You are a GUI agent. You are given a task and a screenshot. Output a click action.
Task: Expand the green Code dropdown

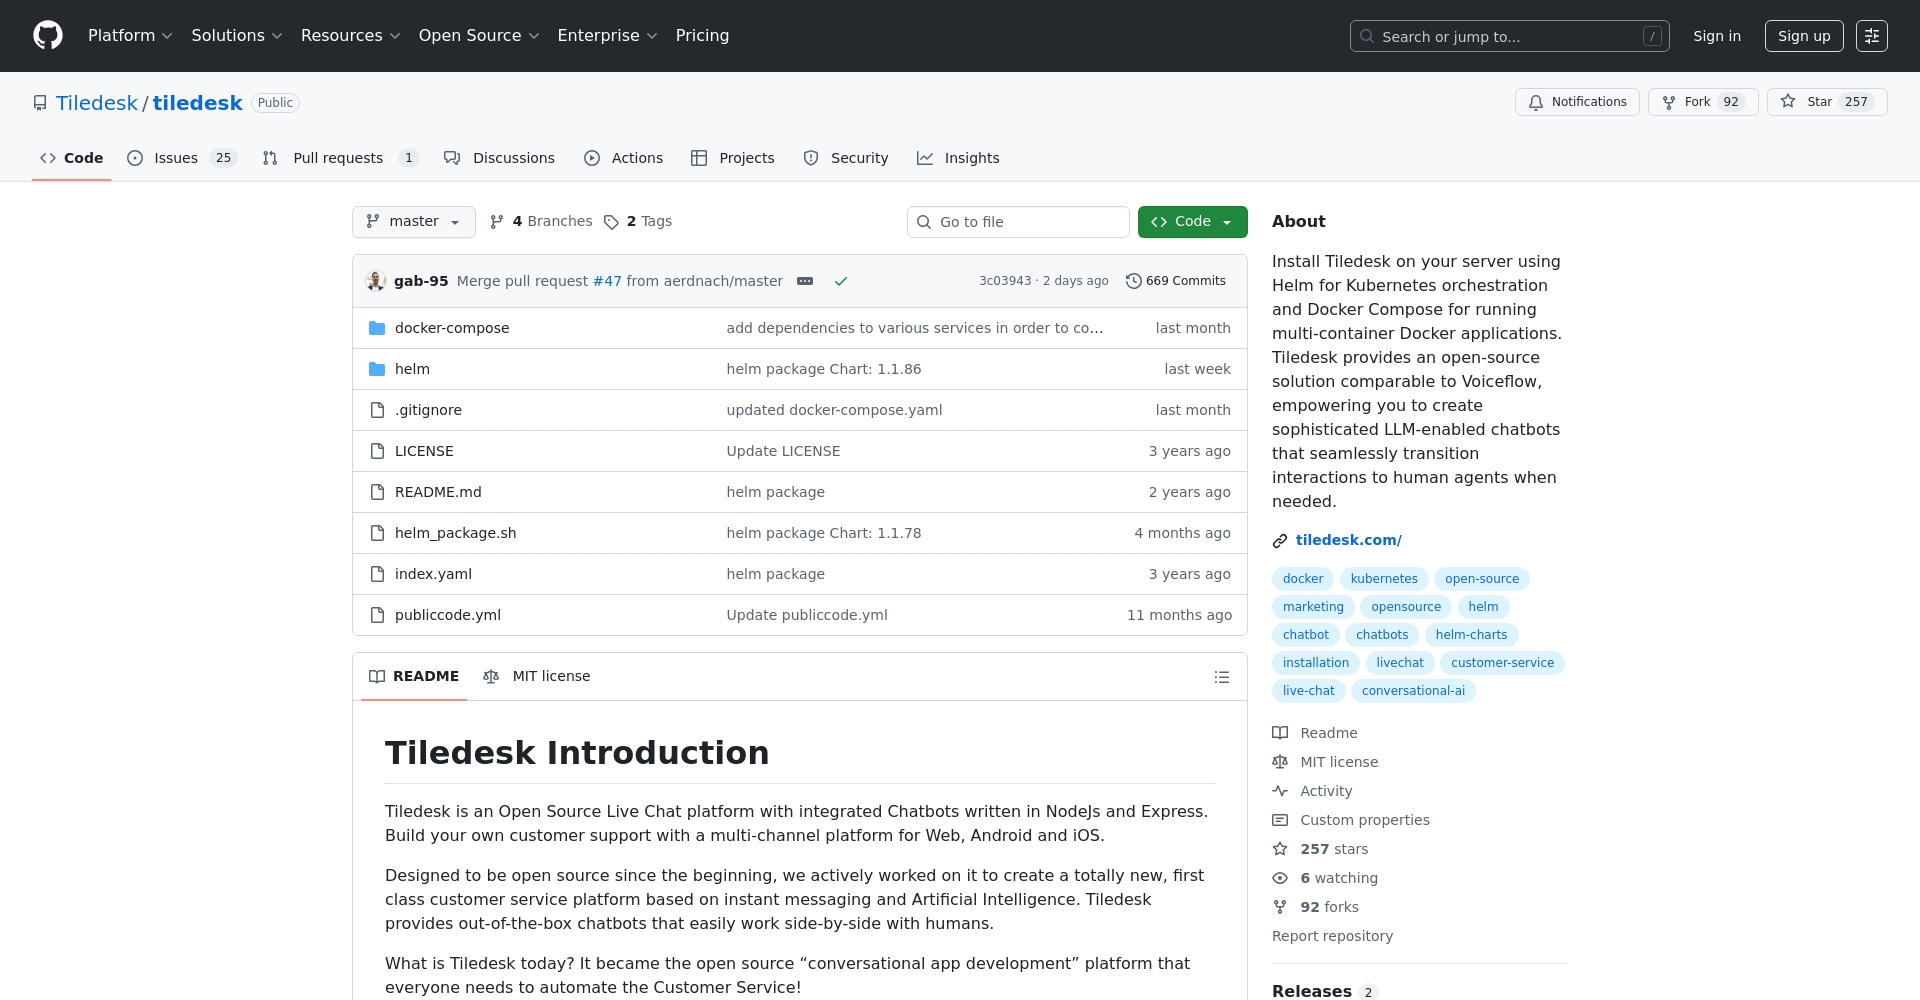click(1192, 221)
